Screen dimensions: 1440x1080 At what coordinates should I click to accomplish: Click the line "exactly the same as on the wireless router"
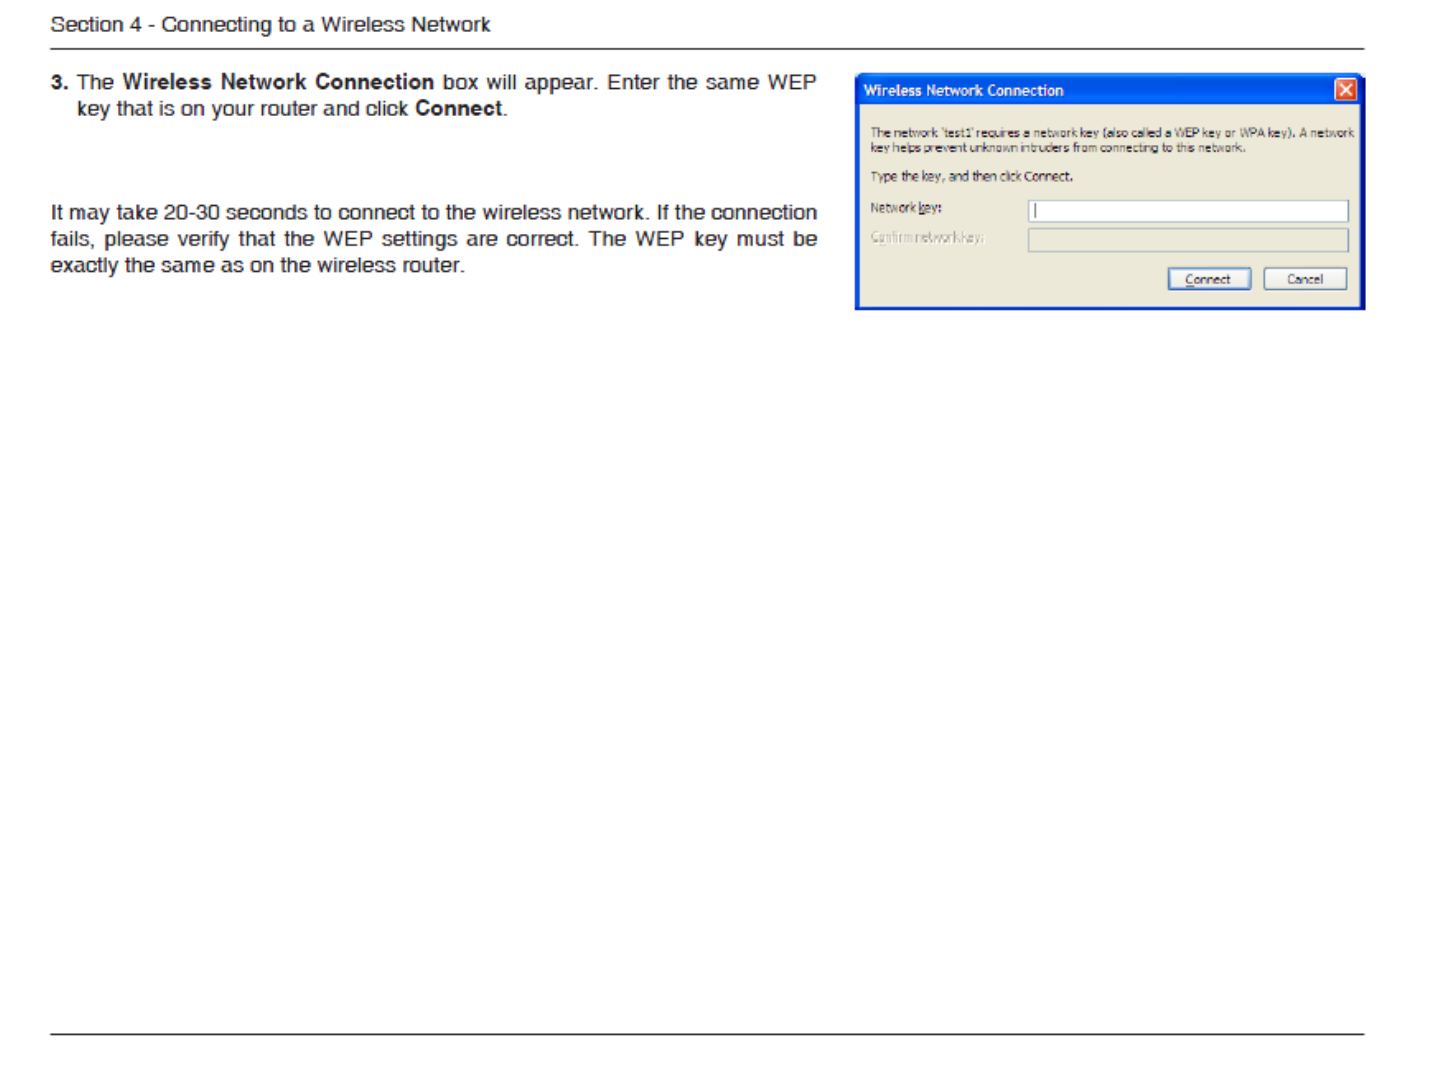point(258,265)
